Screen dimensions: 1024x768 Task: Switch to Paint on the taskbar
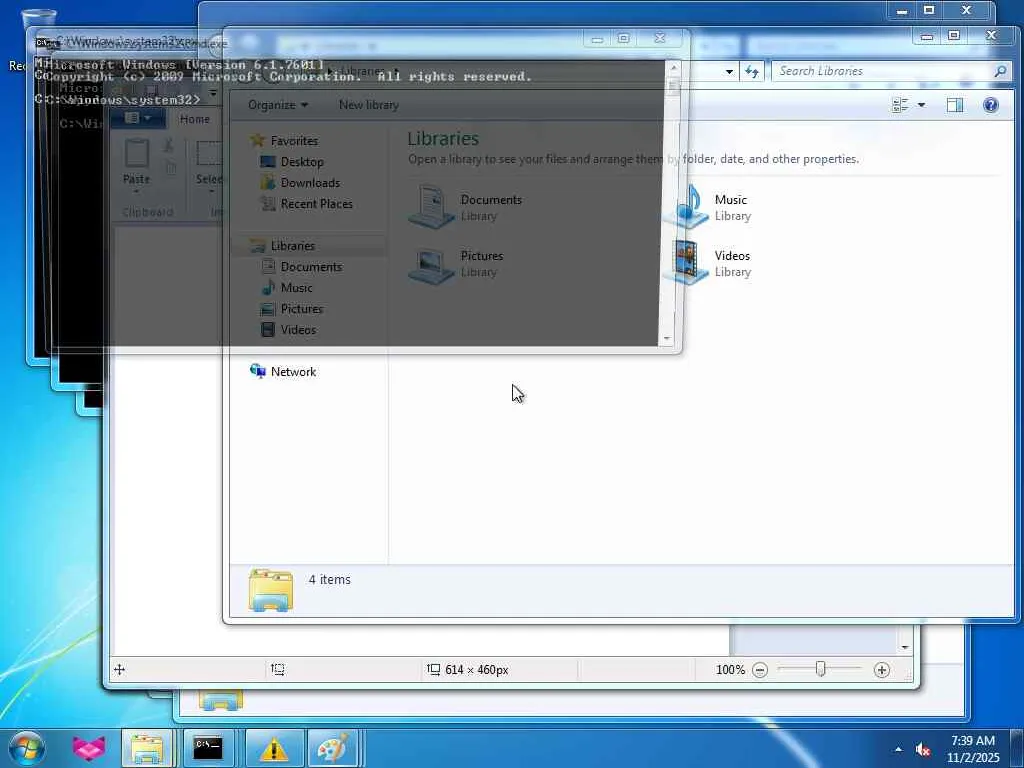(332, 749)
